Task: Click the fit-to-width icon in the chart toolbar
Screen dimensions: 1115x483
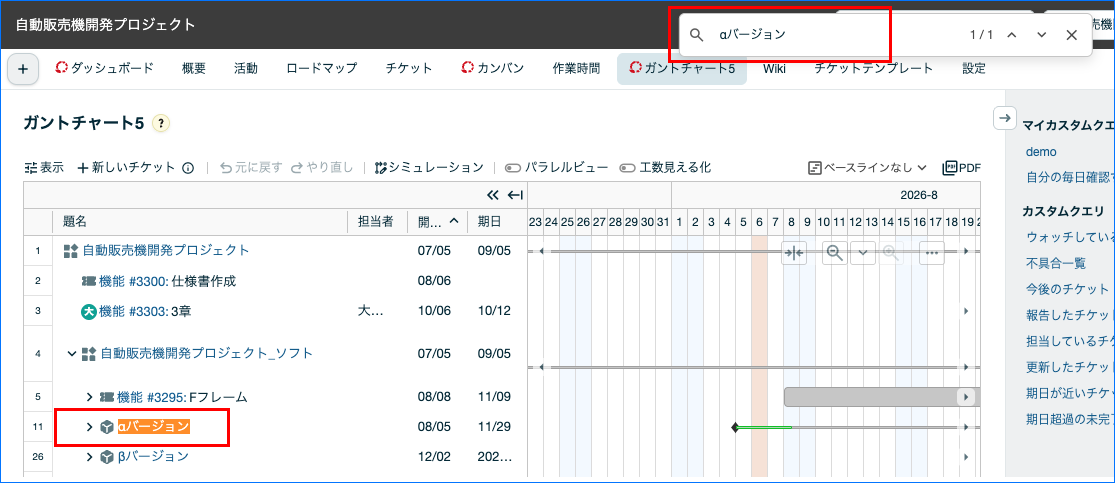Action: coord(794,253)
